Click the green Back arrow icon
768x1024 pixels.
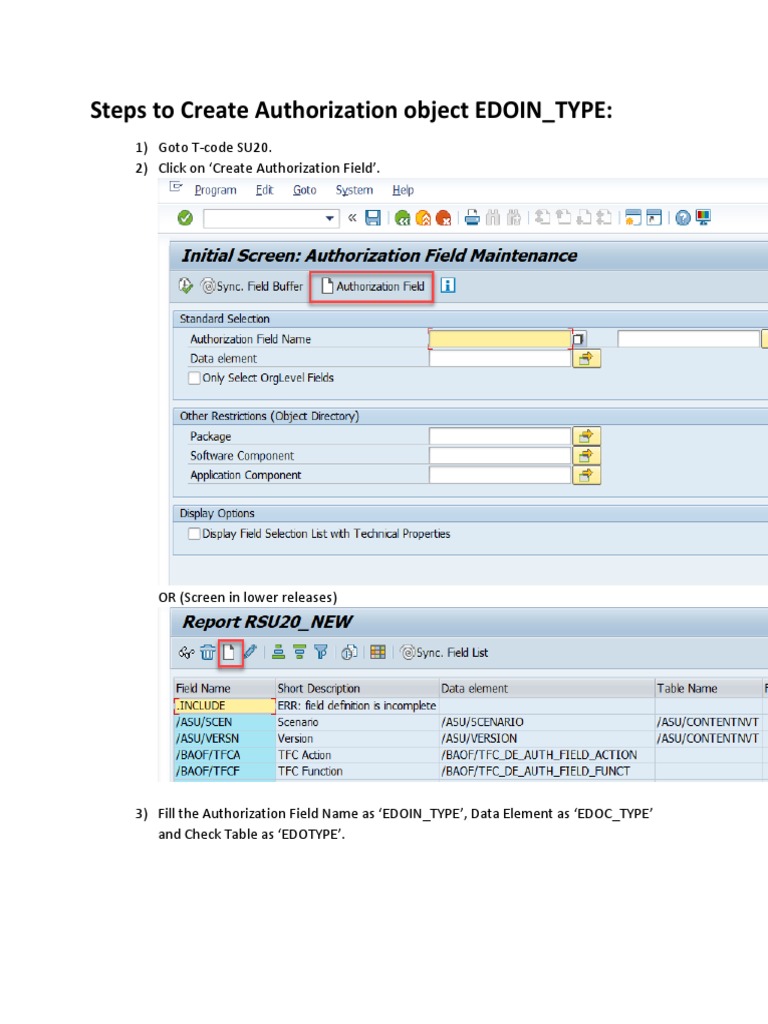[x=402, y=218]
